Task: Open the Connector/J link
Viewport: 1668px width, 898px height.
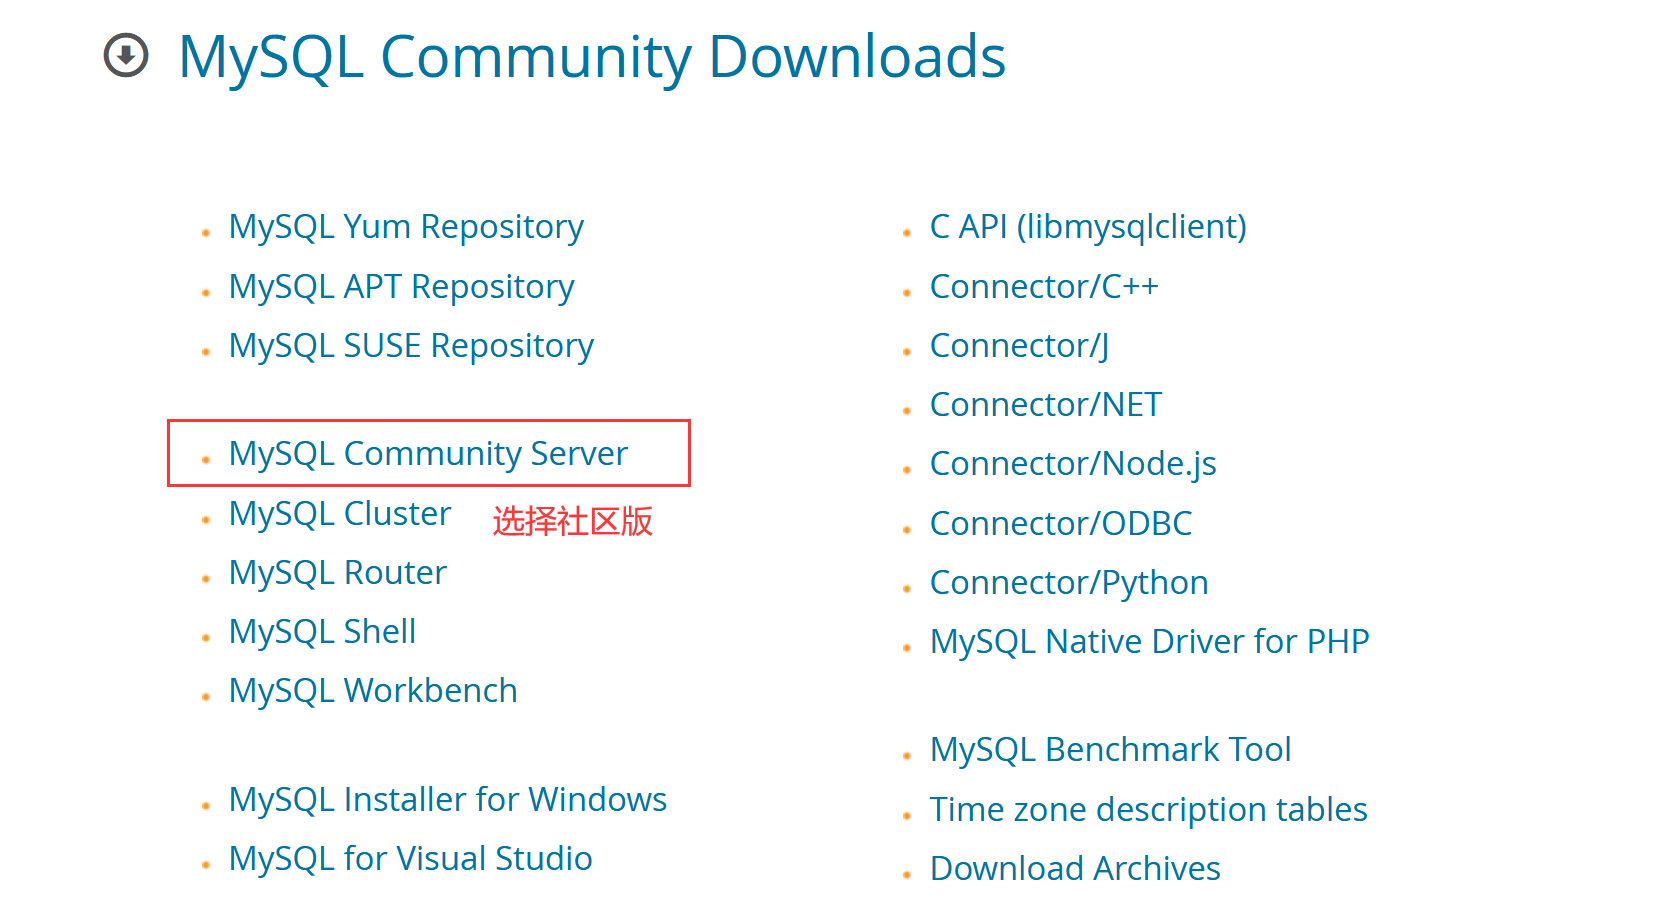Action: pos(1019,346)
